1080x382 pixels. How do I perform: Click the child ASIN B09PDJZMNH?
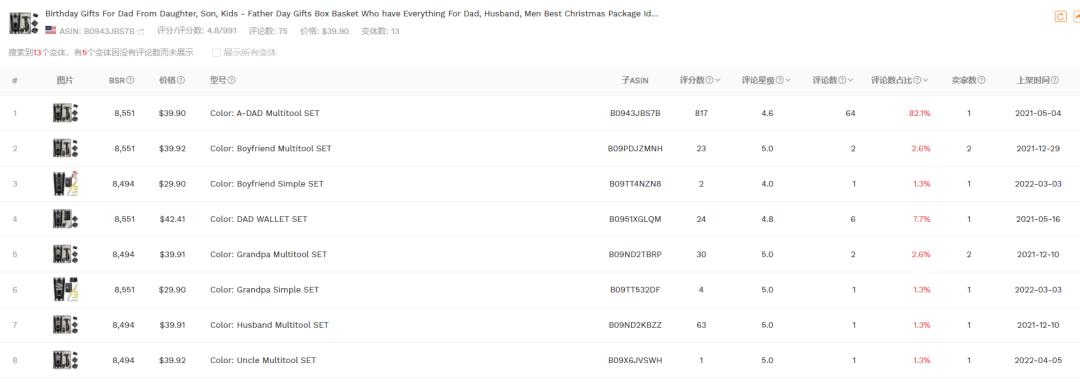pos(635,149)
